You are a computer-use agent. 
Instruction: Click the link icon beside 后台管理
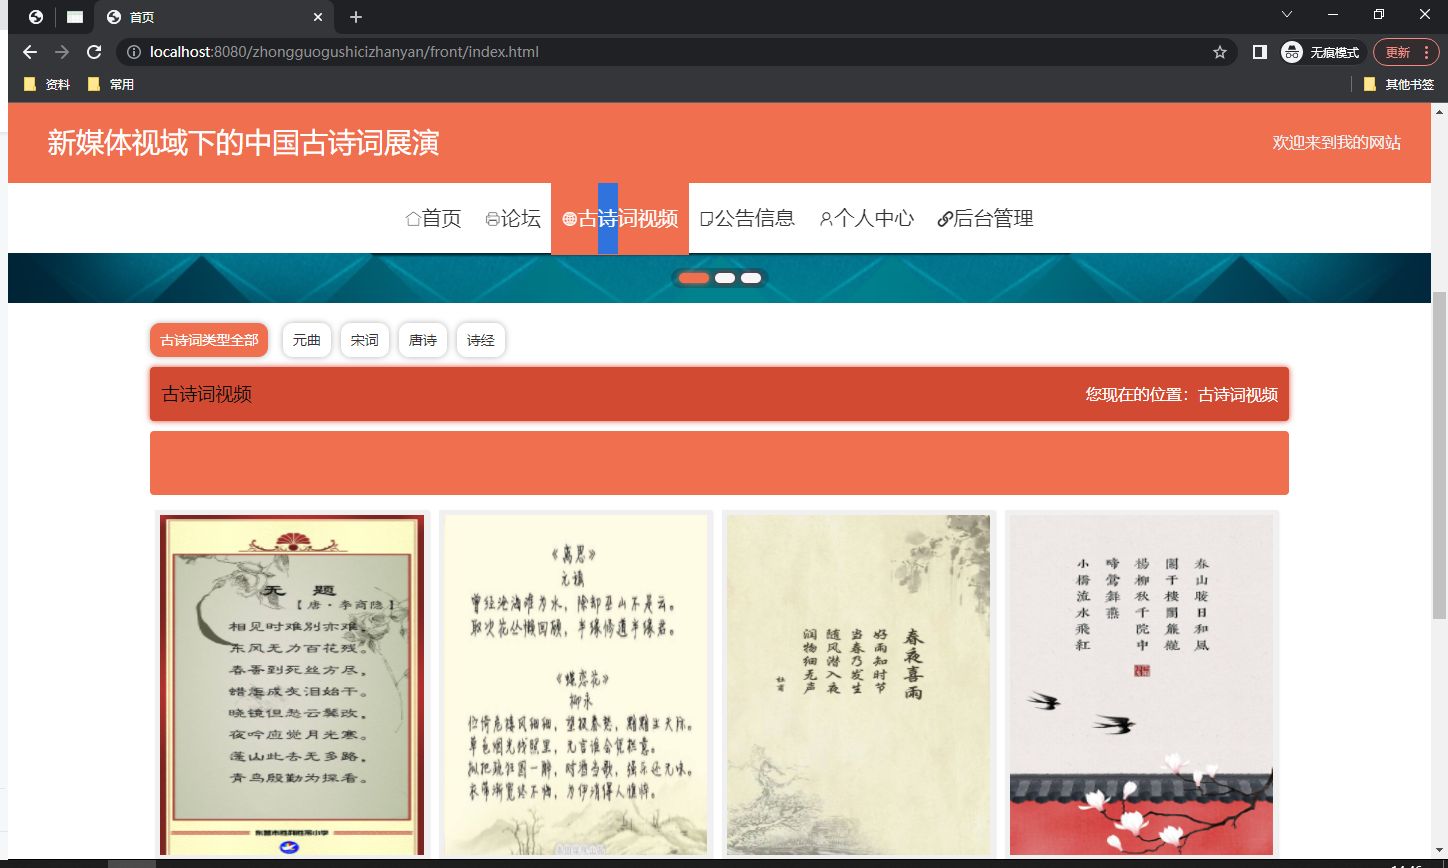click(943, 218)
